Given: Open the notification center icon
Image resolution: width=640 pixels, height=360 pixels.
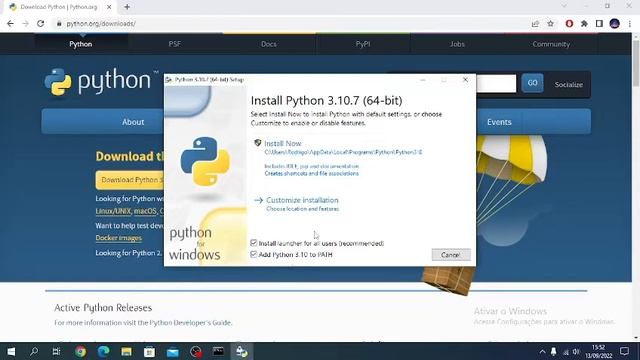Looking at the screenshot, I should [624, 351].
